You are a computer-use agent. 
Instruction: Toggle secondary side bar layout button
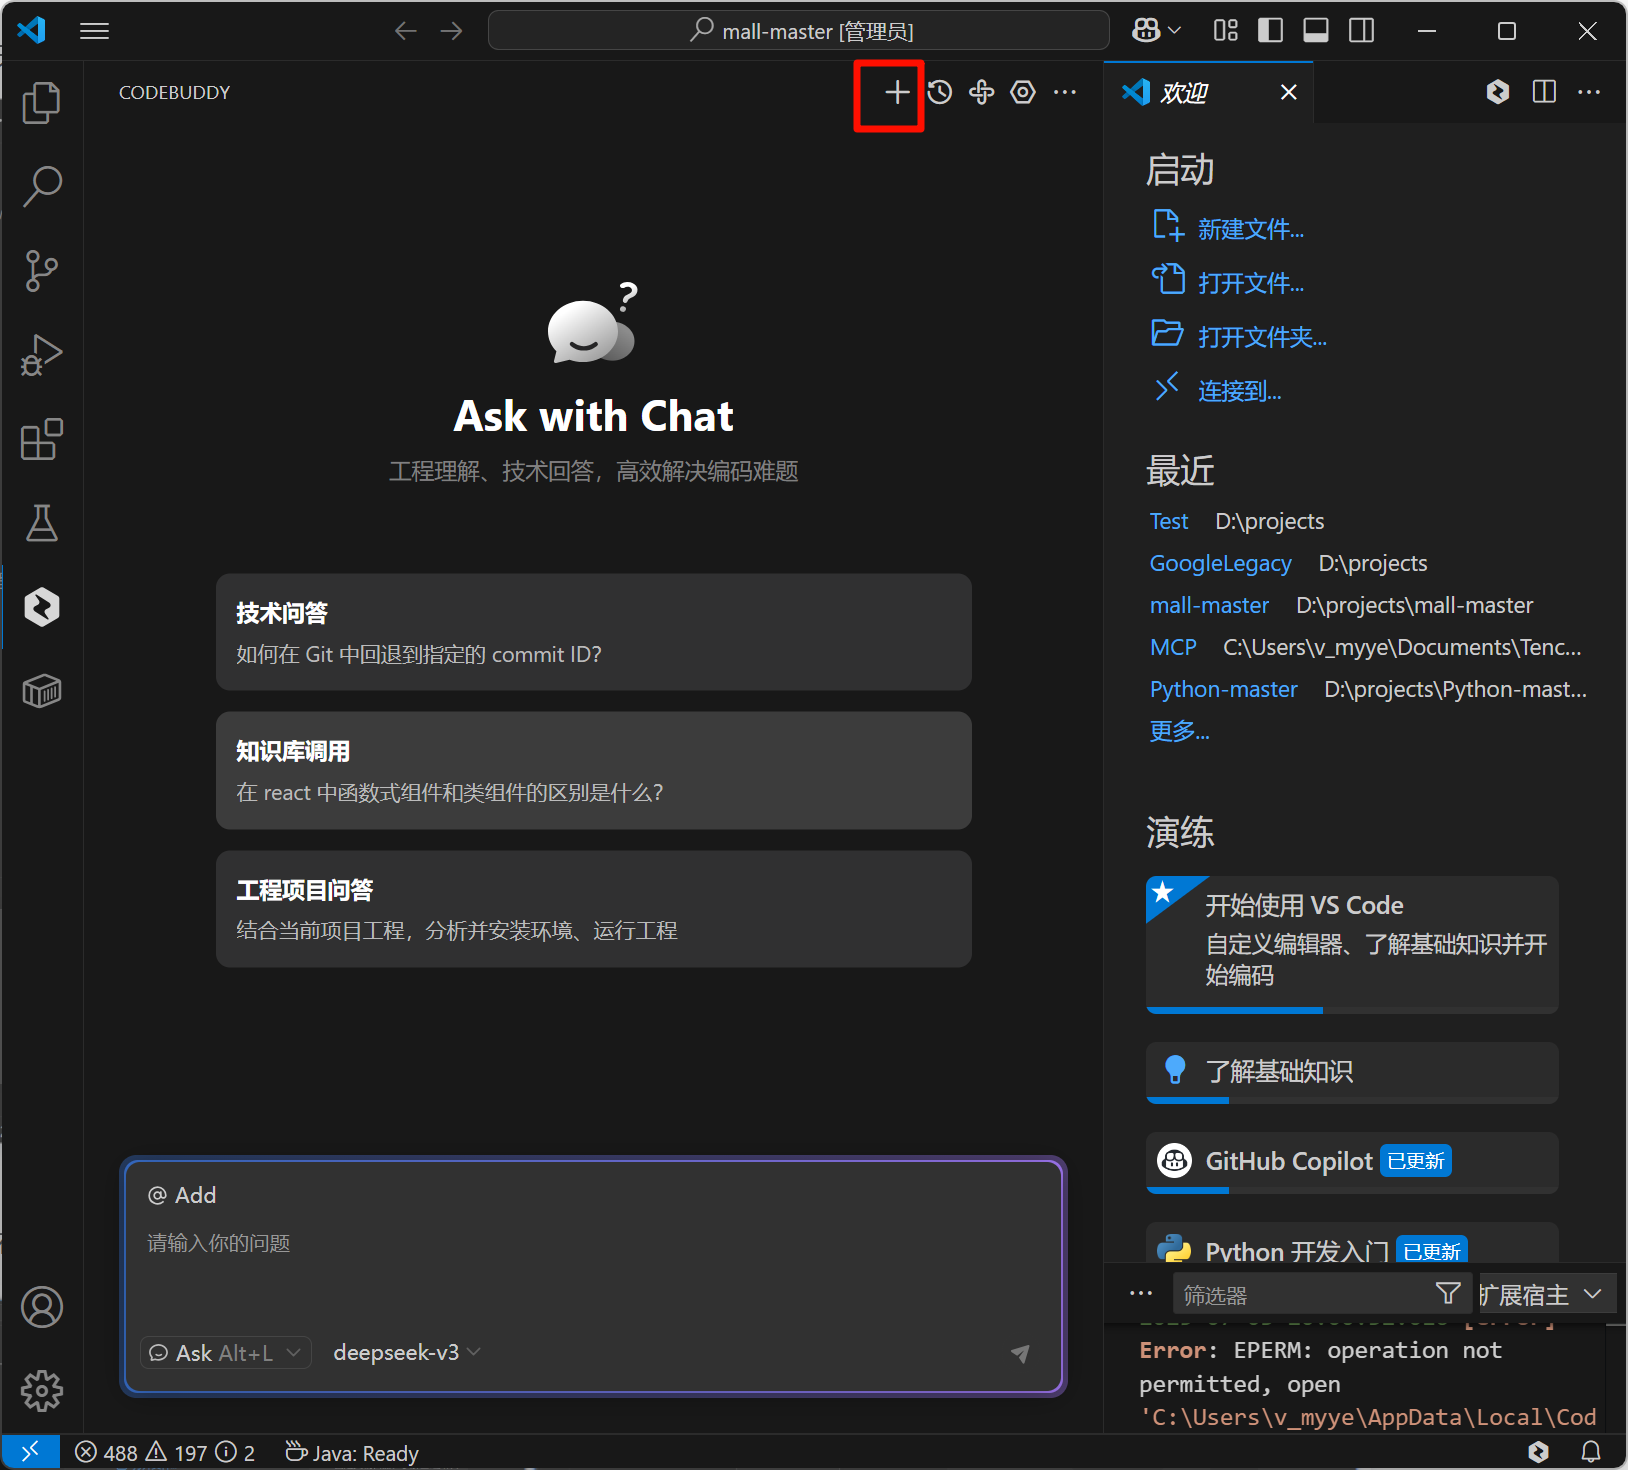point(1361,31)
